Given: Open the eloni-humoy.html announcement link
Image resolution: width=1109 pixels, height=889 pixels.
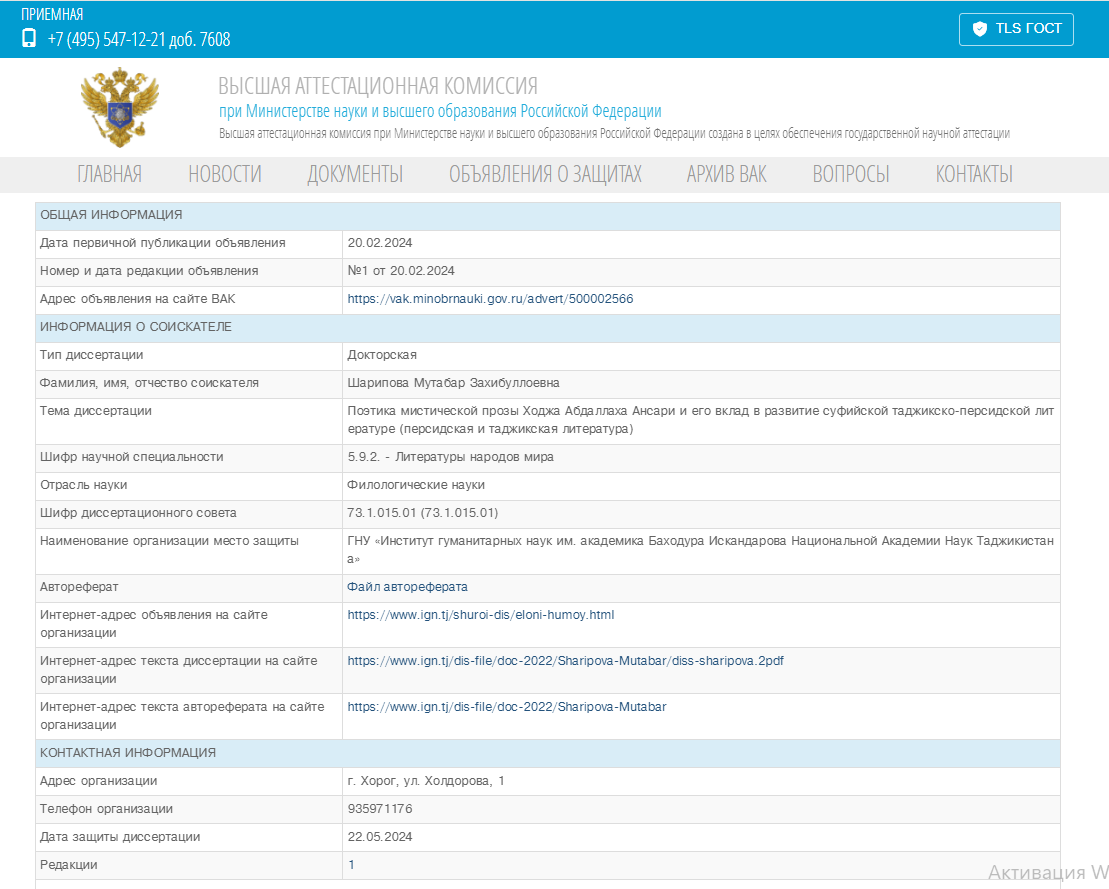Looking at the screenshot, I should coord(481,615).
